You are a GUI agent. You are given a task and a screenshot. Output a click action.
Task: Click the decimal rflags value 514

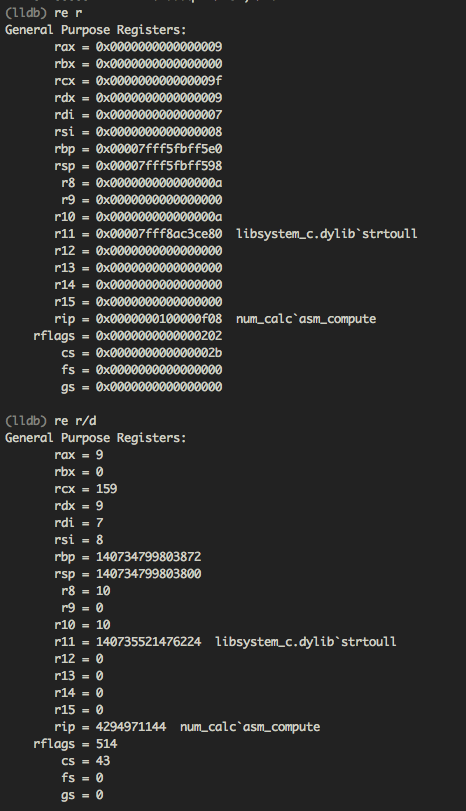pyautogui.click(x=107, y=744)
